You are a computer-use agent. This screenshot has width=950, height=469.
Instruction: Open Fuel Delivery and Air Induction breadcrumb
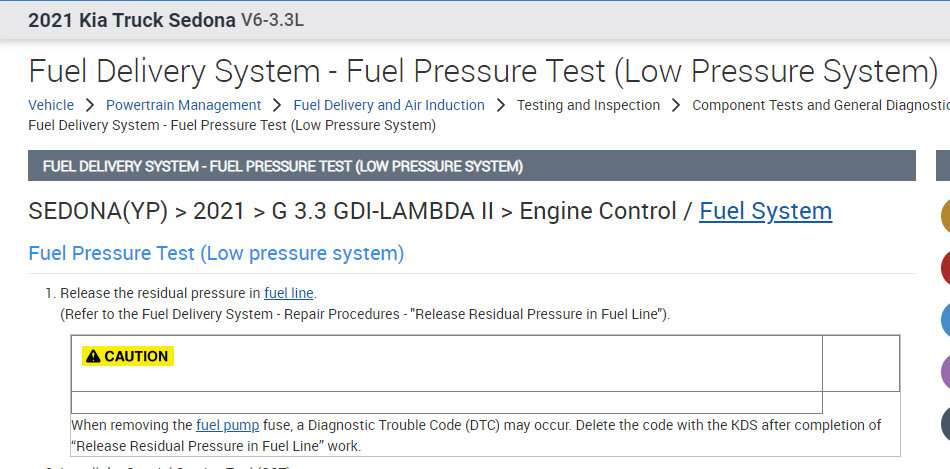(388, 105)
